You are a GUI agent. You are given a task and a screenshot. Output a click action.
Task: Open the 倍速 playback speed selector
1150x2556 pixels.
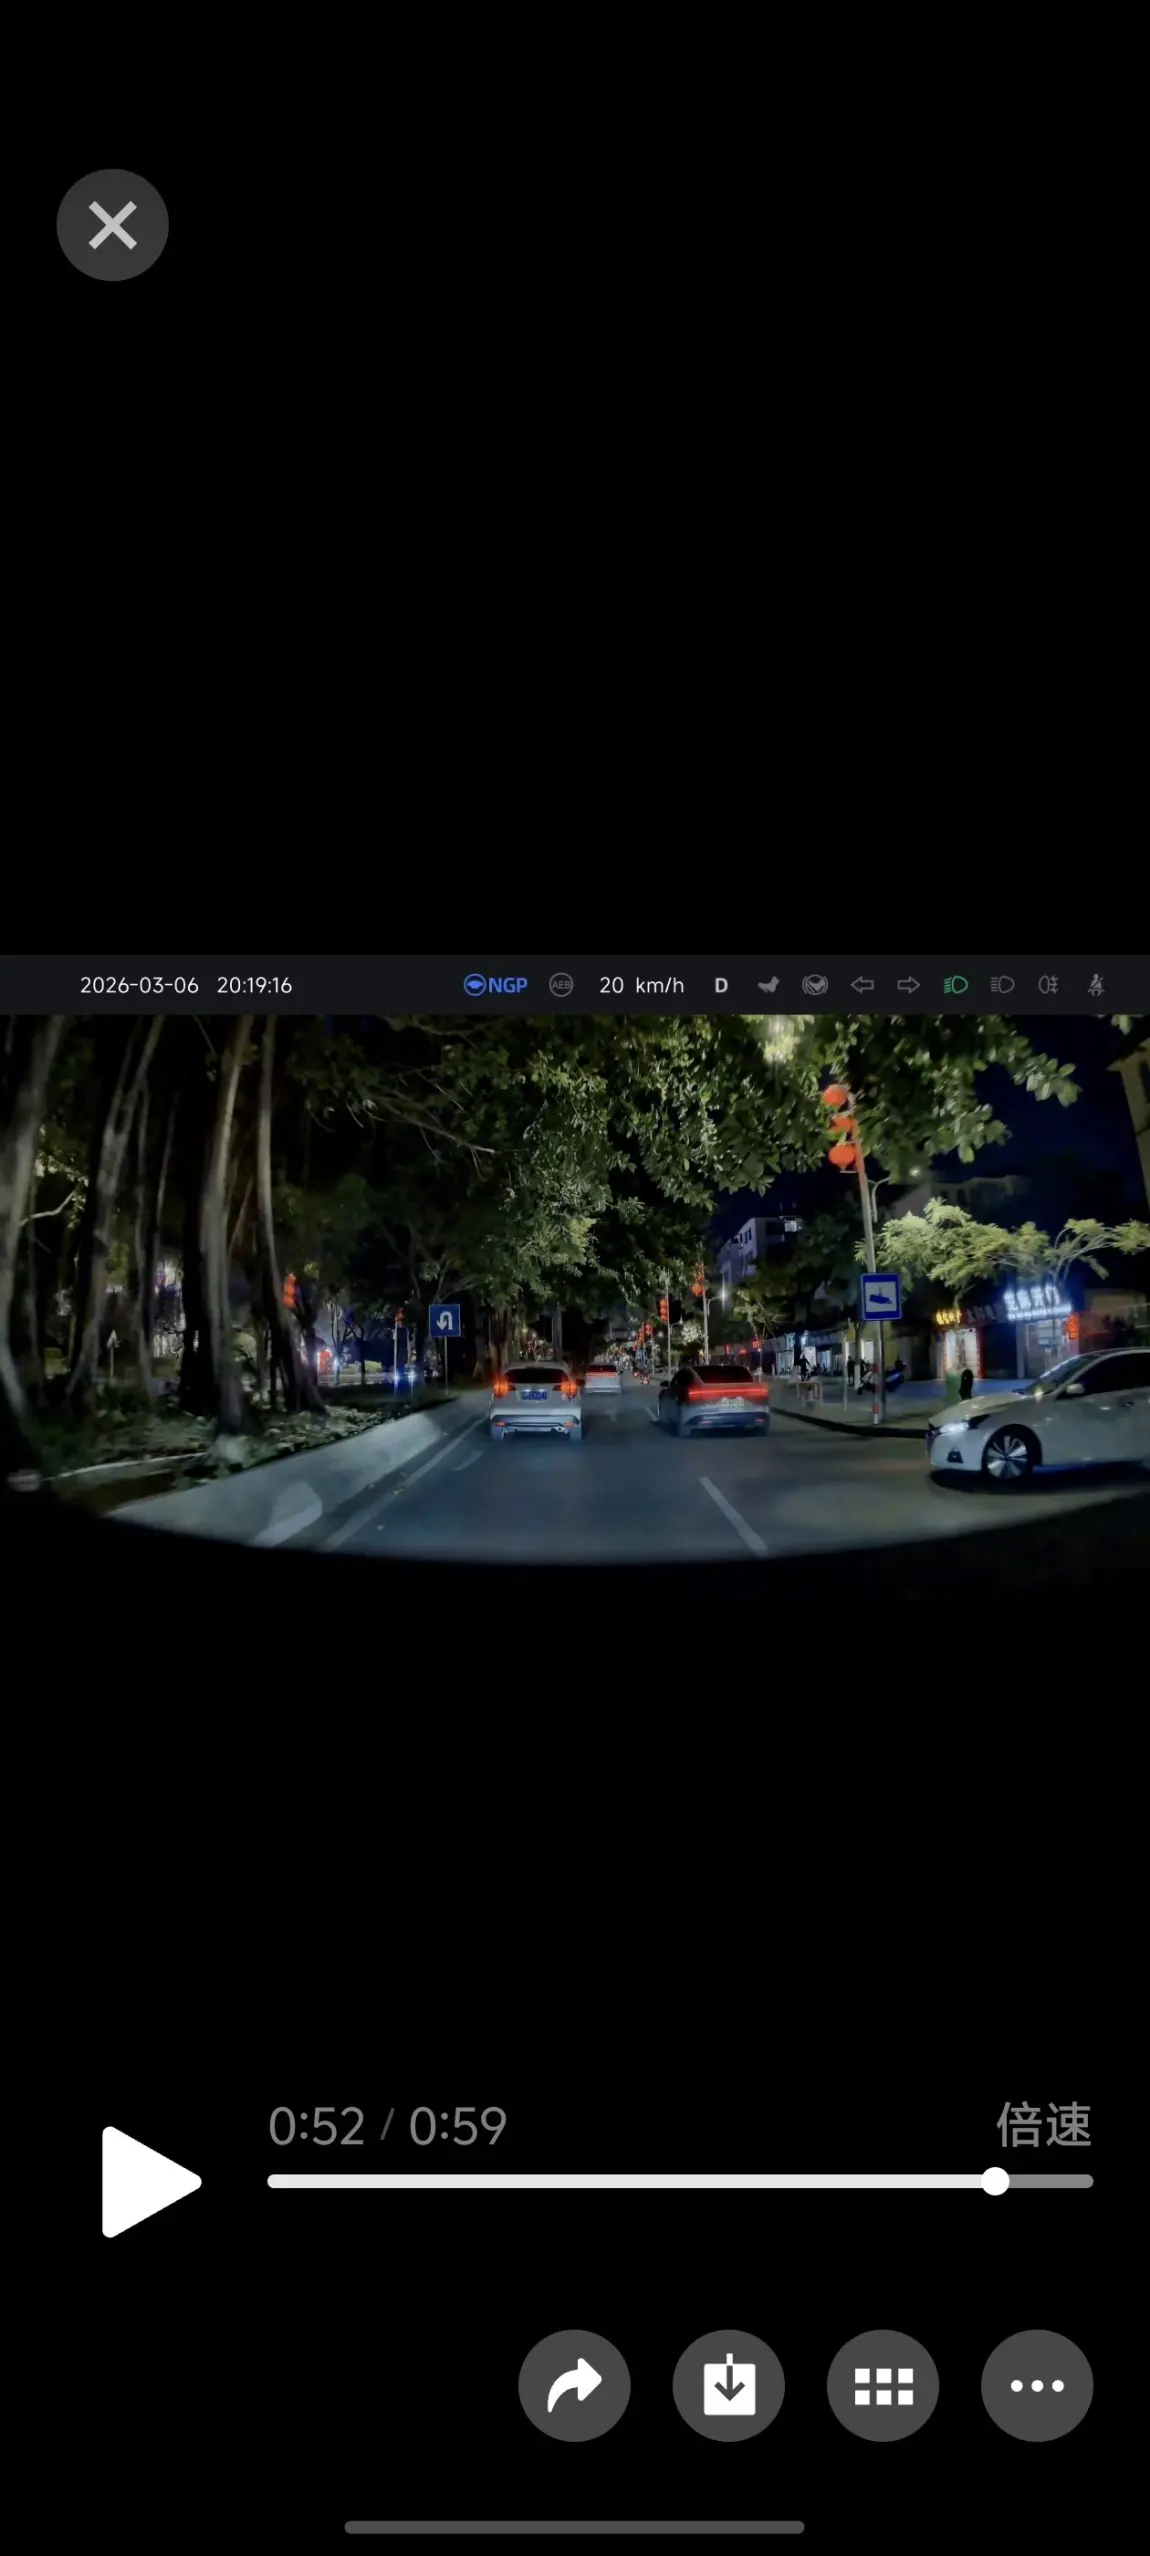1043,2124
